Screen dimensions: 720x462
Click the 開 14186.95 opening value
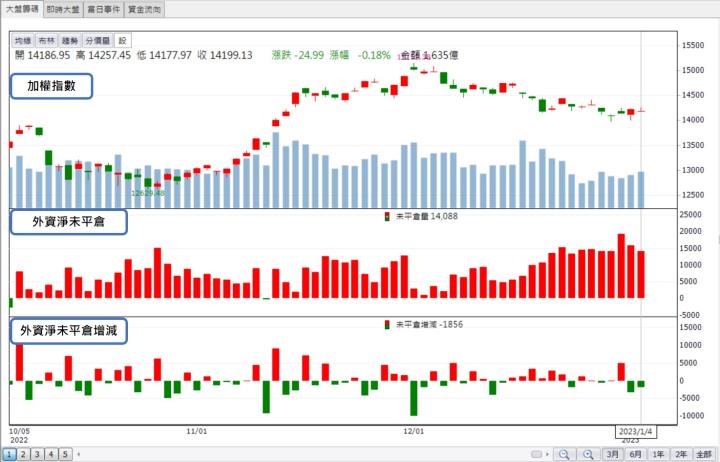click(42, 56)
